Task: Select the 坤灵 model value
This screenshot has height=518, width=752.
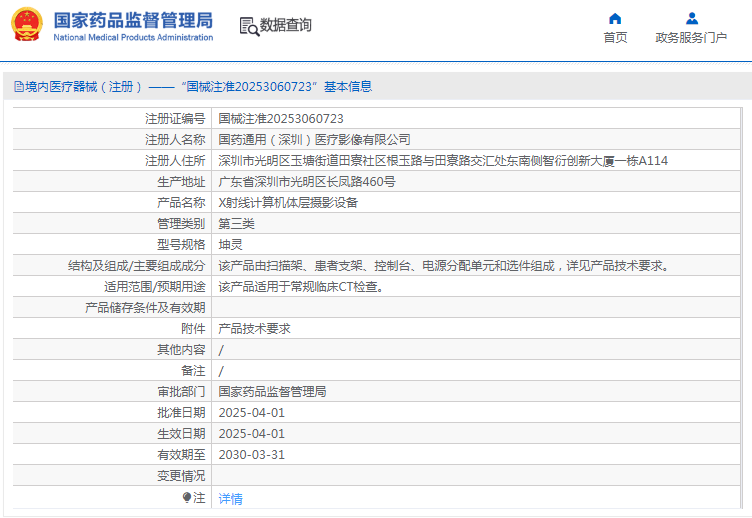Action: click(231, 245)
